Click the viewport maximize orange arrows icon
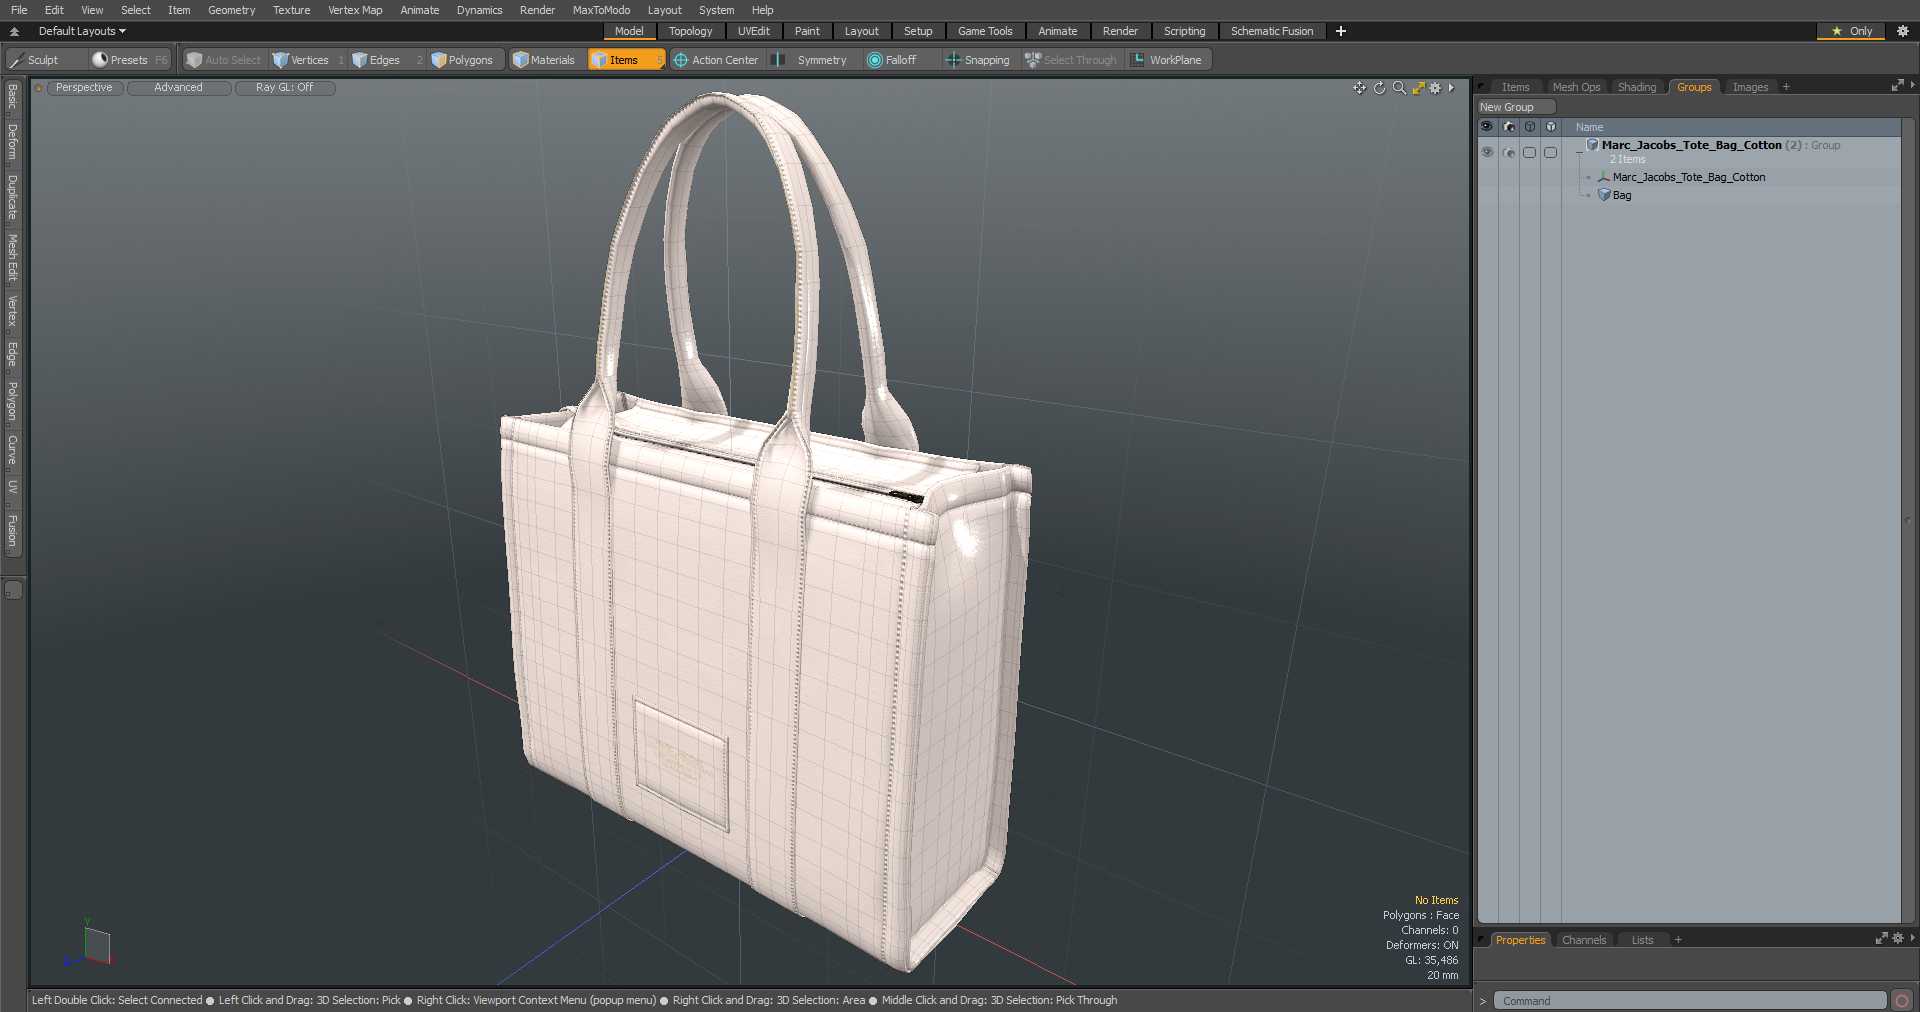Image resolution: width=1920 pixels, height=1012 pixels. point(1418,88)
